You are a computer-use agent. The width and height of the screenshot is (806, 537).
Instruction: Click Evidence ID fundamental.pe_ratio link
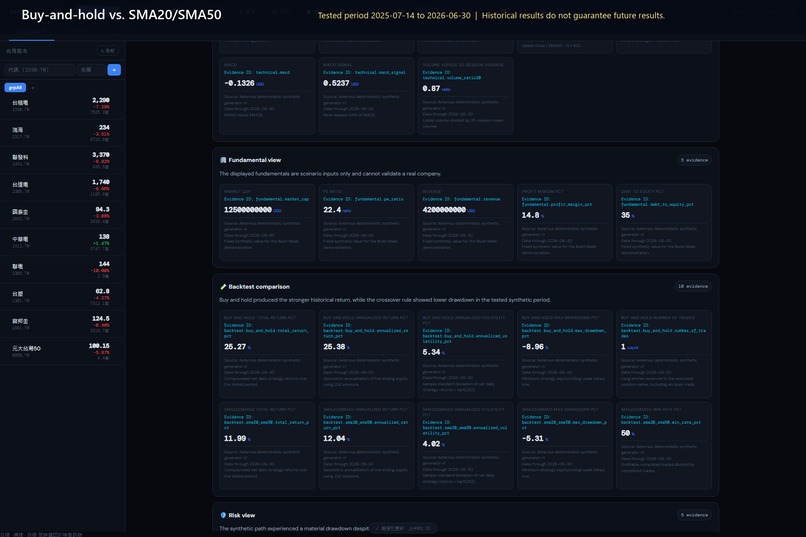363,199
